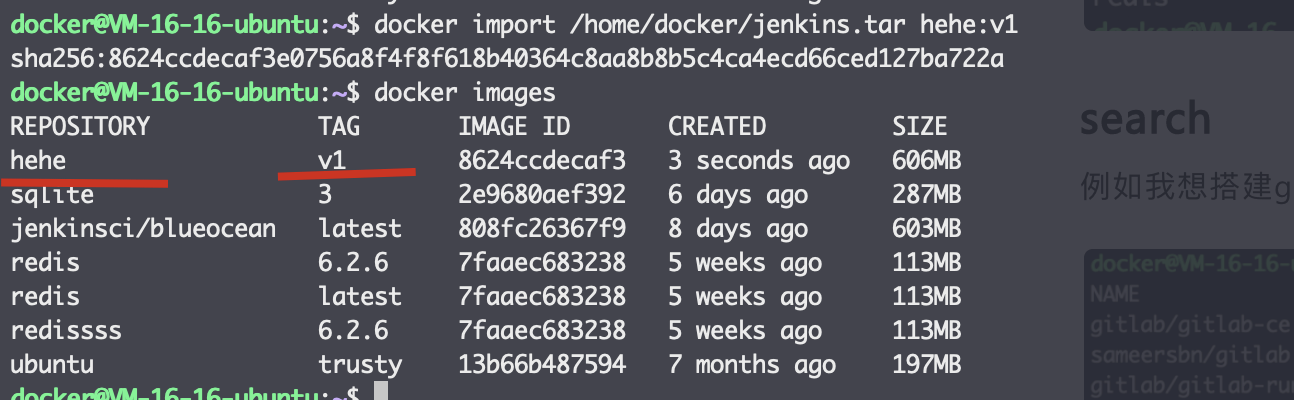Click the SIZE column header

(919, 126)
